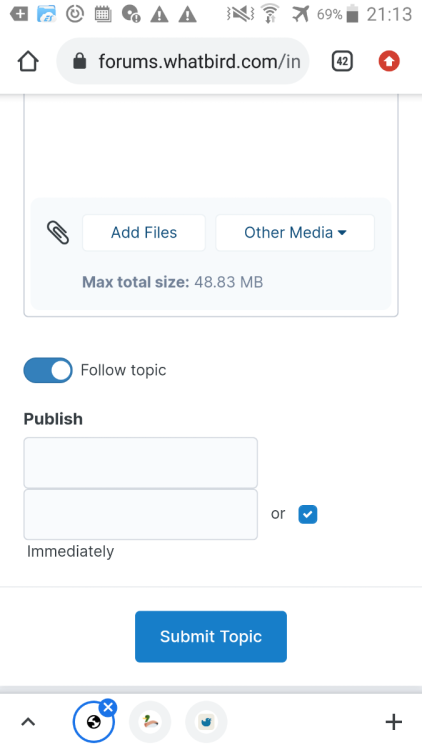The height and width of the screenshot is (750, 422).
Task: Switch to the blue bird icon tab
Action: (x=206, y=722)
